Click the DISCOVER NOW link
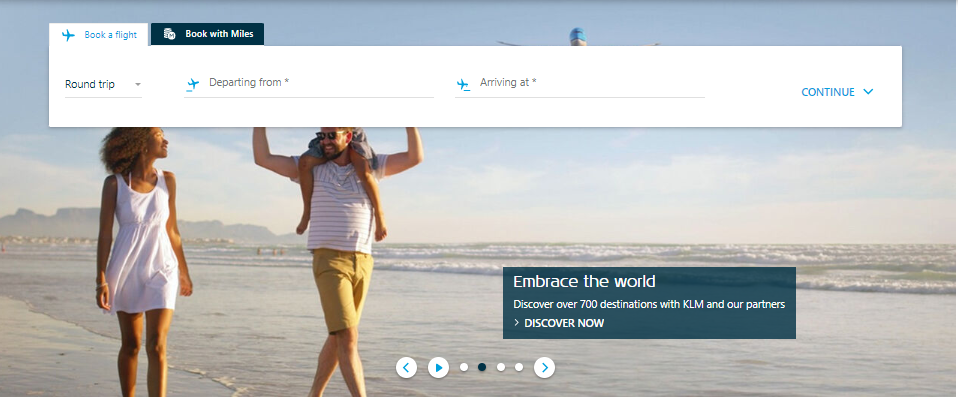 pos(559,323)
